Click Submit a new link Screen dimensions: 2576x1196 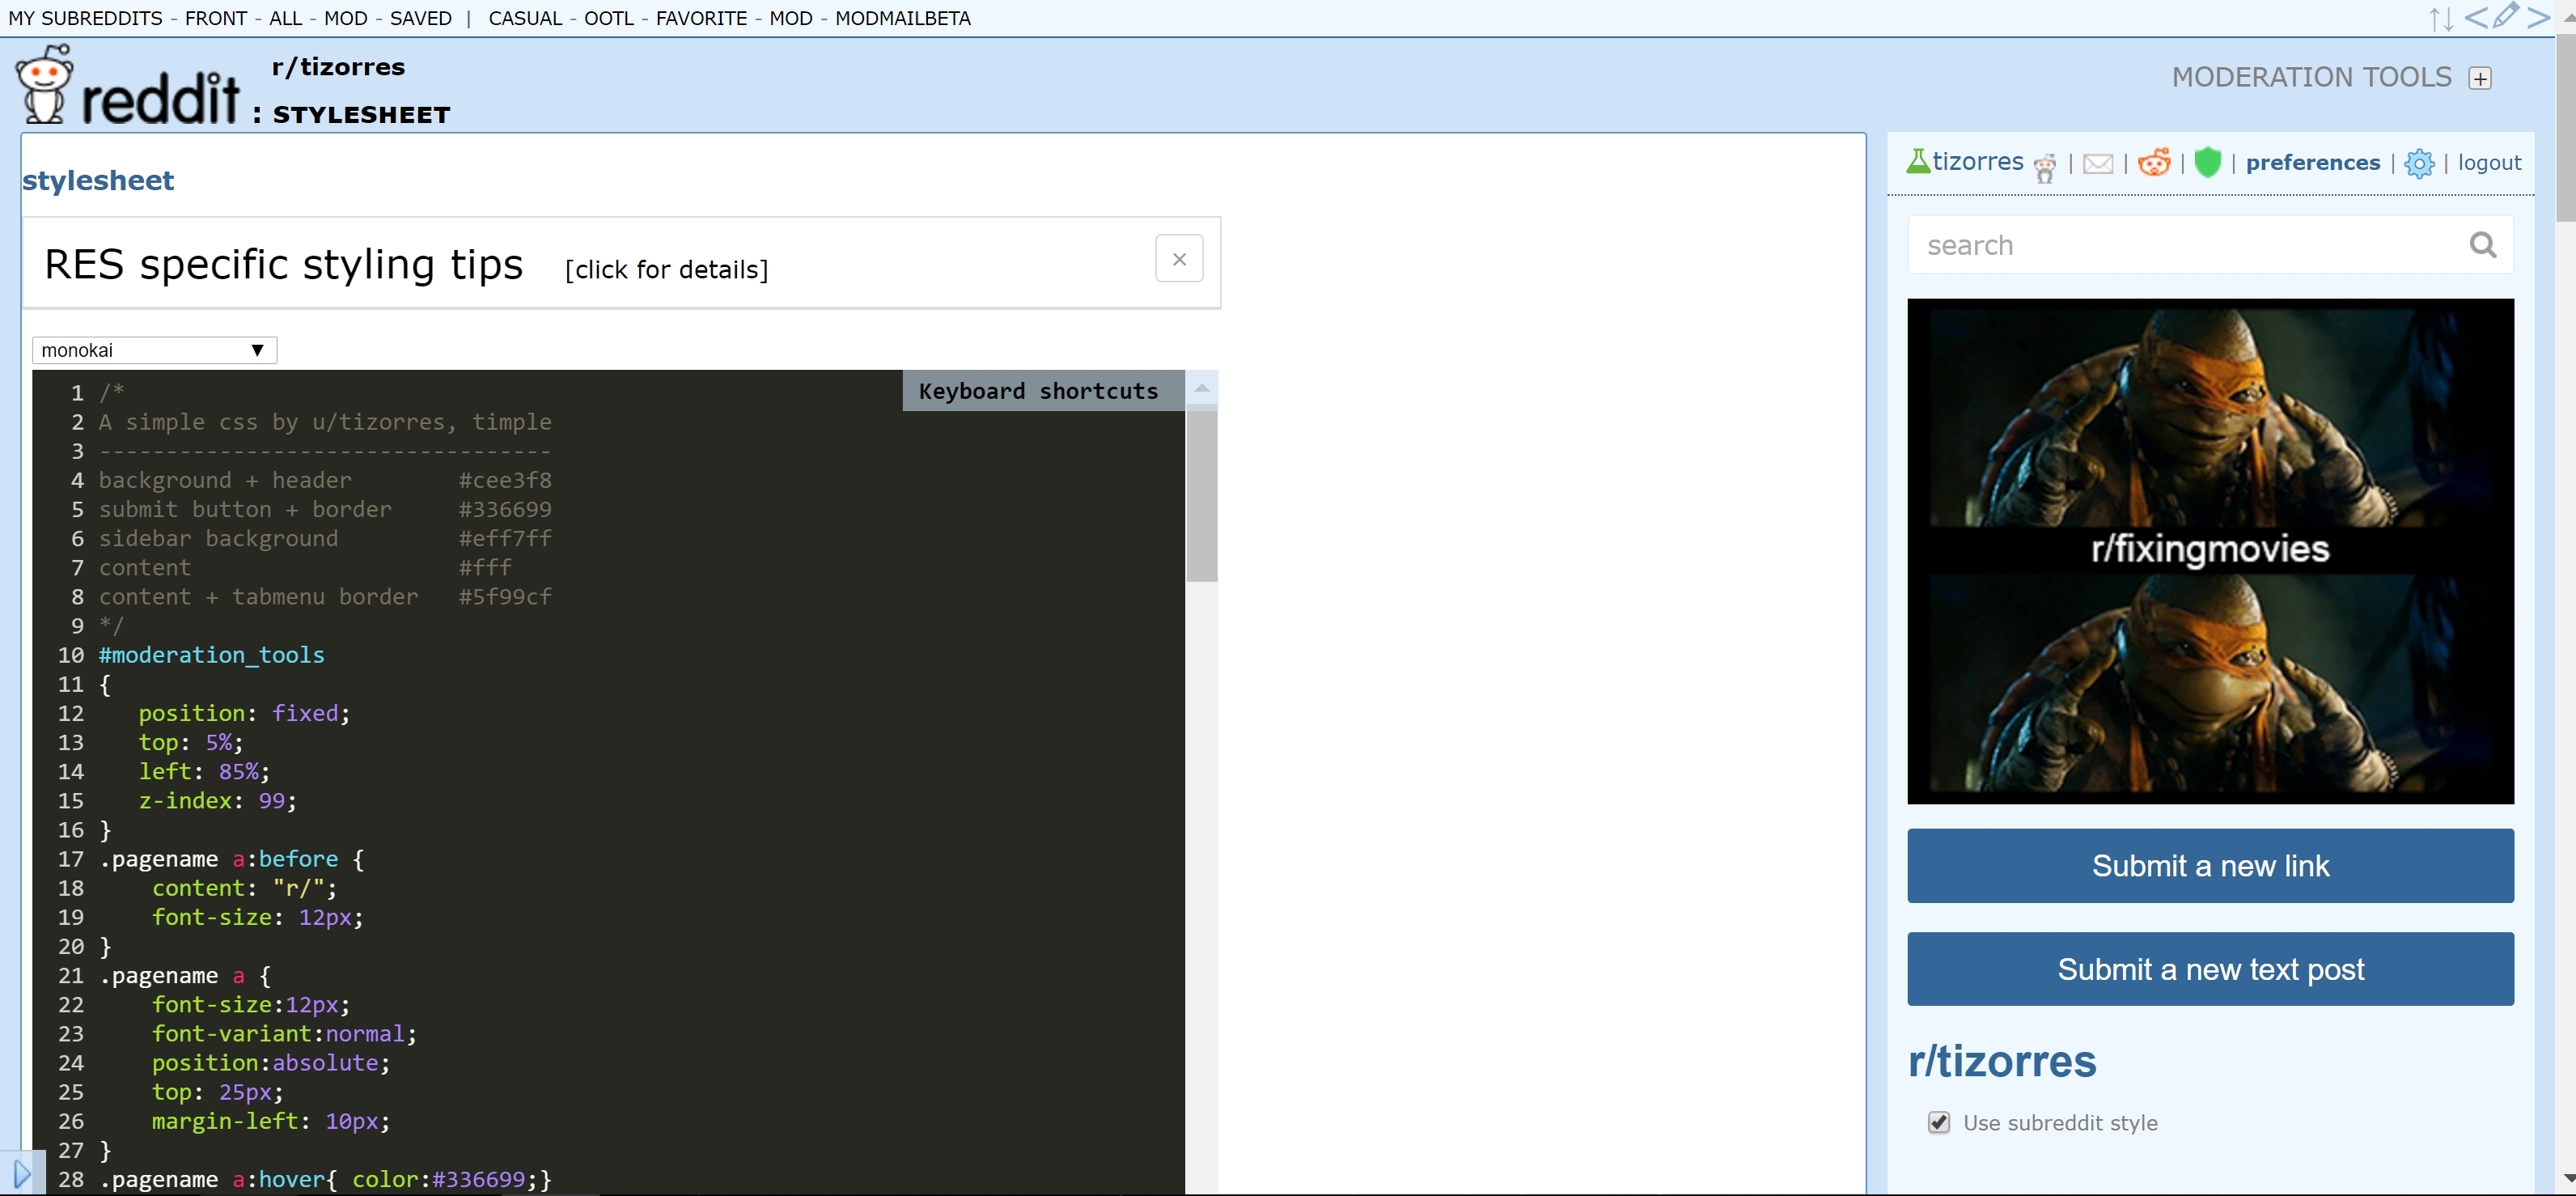2210,865
